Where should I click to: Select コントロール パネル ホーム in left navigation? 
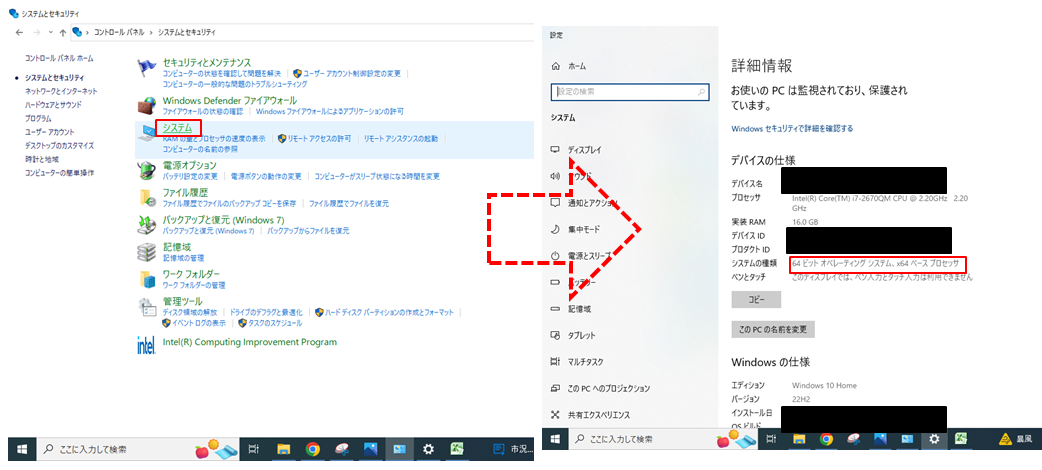coord(59,59)
